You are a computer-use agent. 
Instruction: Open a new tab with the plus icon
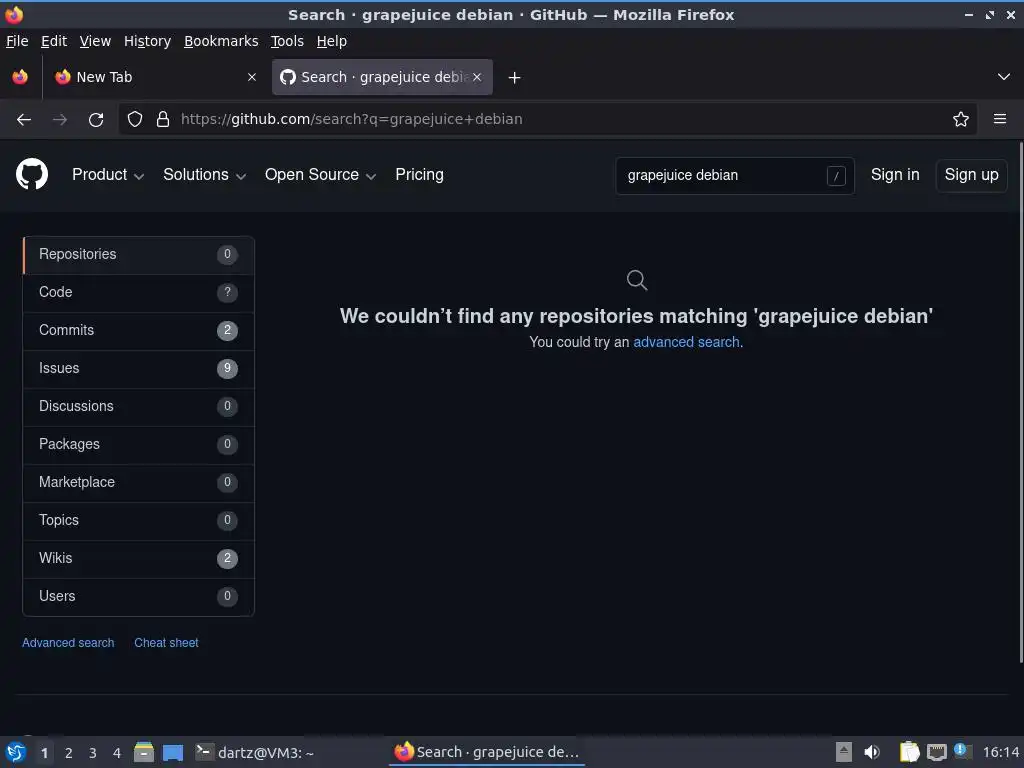pos(515,78)
